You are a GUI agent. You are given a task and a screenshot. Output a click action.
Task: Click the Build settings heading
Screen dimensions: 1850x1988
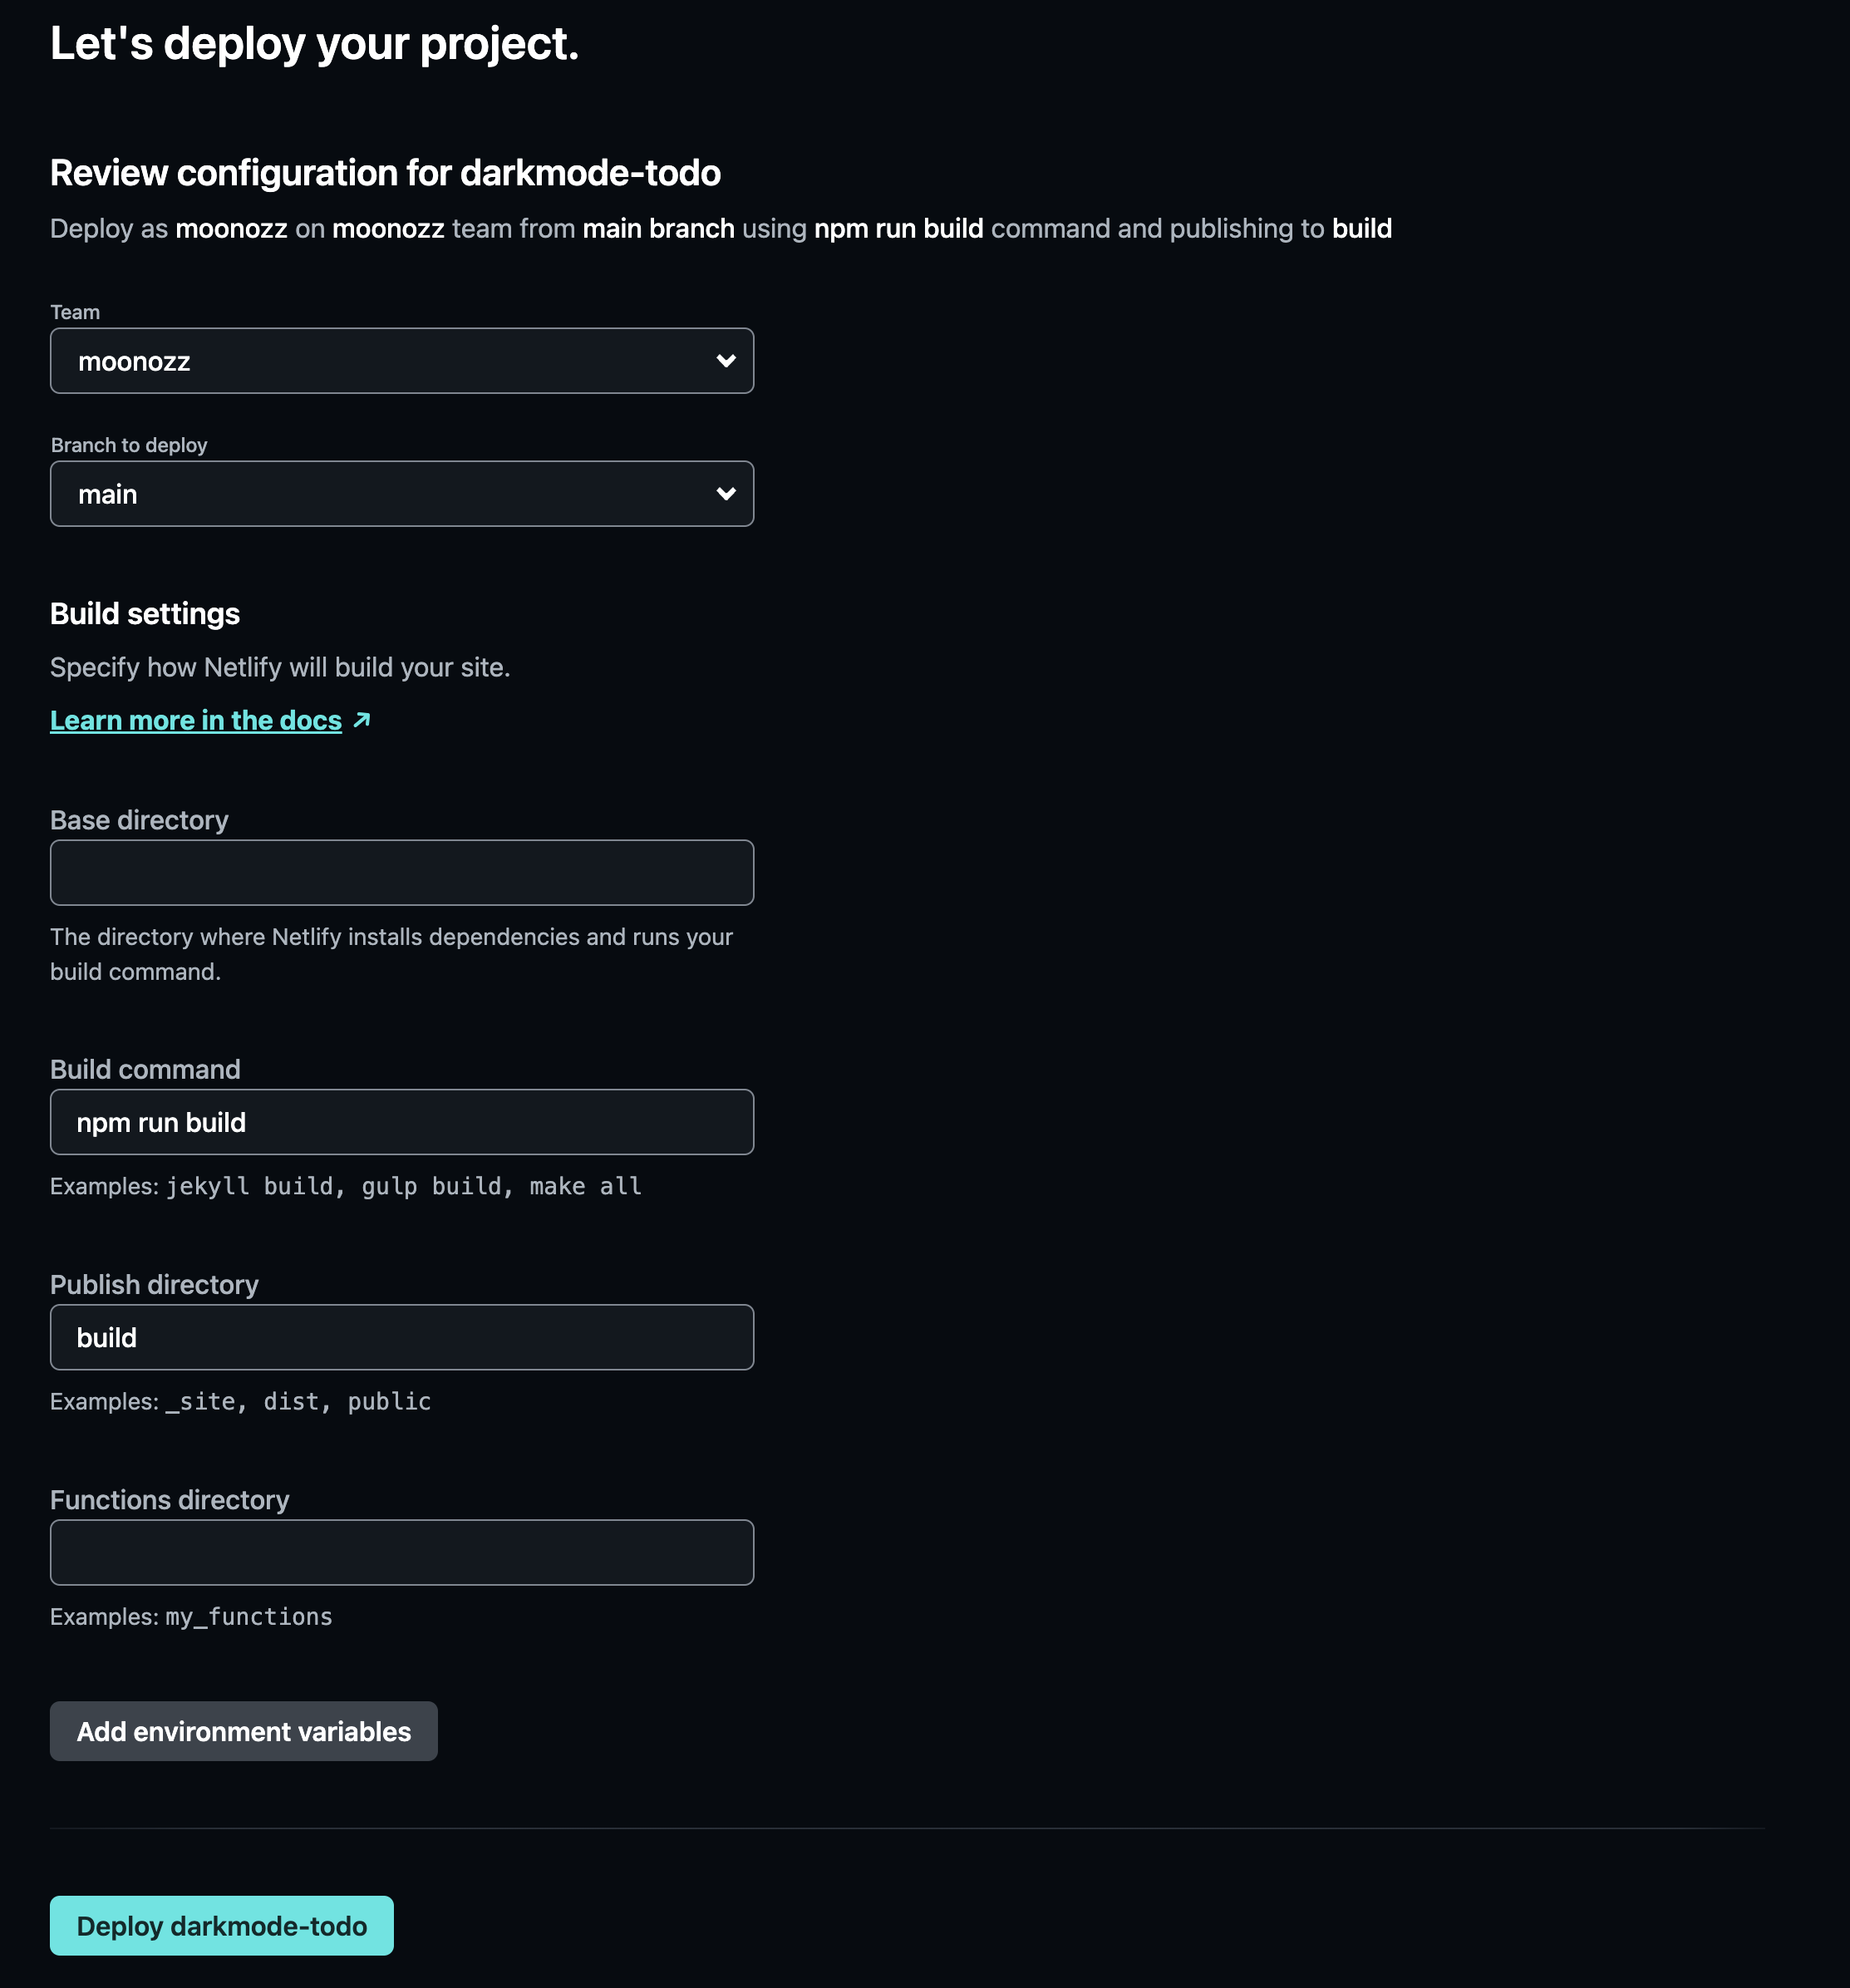[145, 614]
